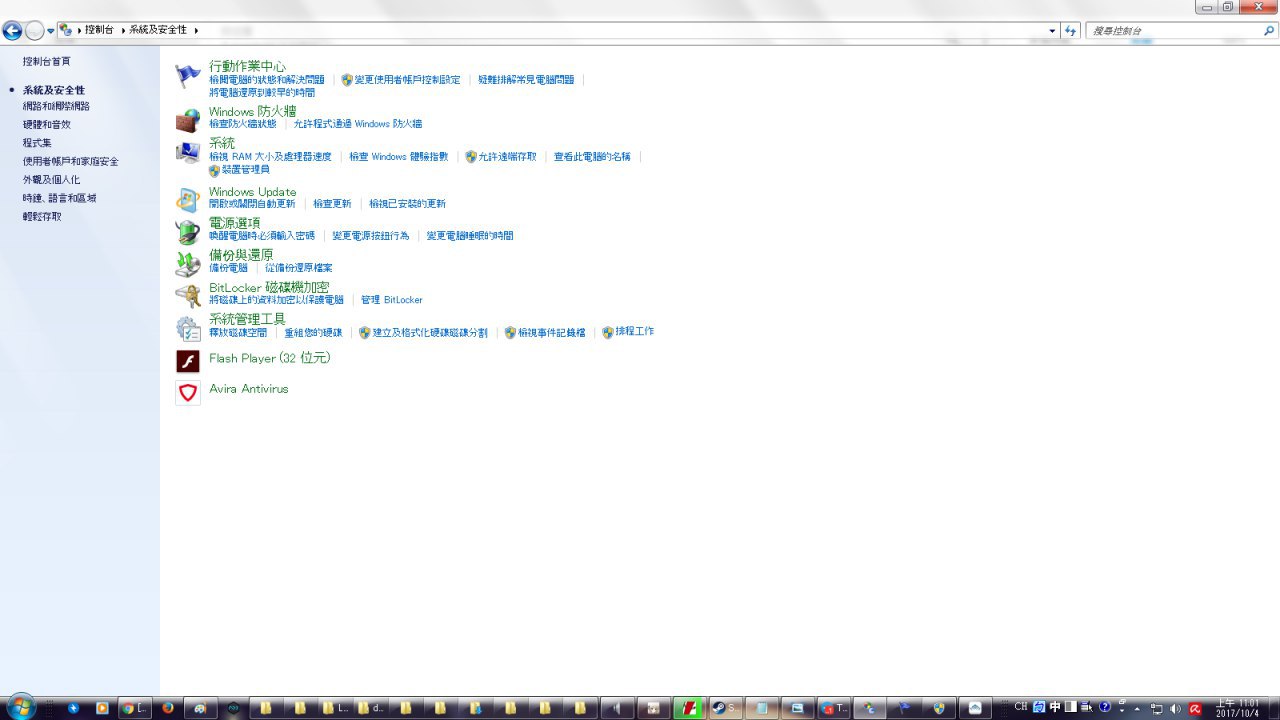Viewport: 1280px width, 720px height.
Task: Click the 控制台 breadcrumb in the address bar
Action: pos(100,31)
